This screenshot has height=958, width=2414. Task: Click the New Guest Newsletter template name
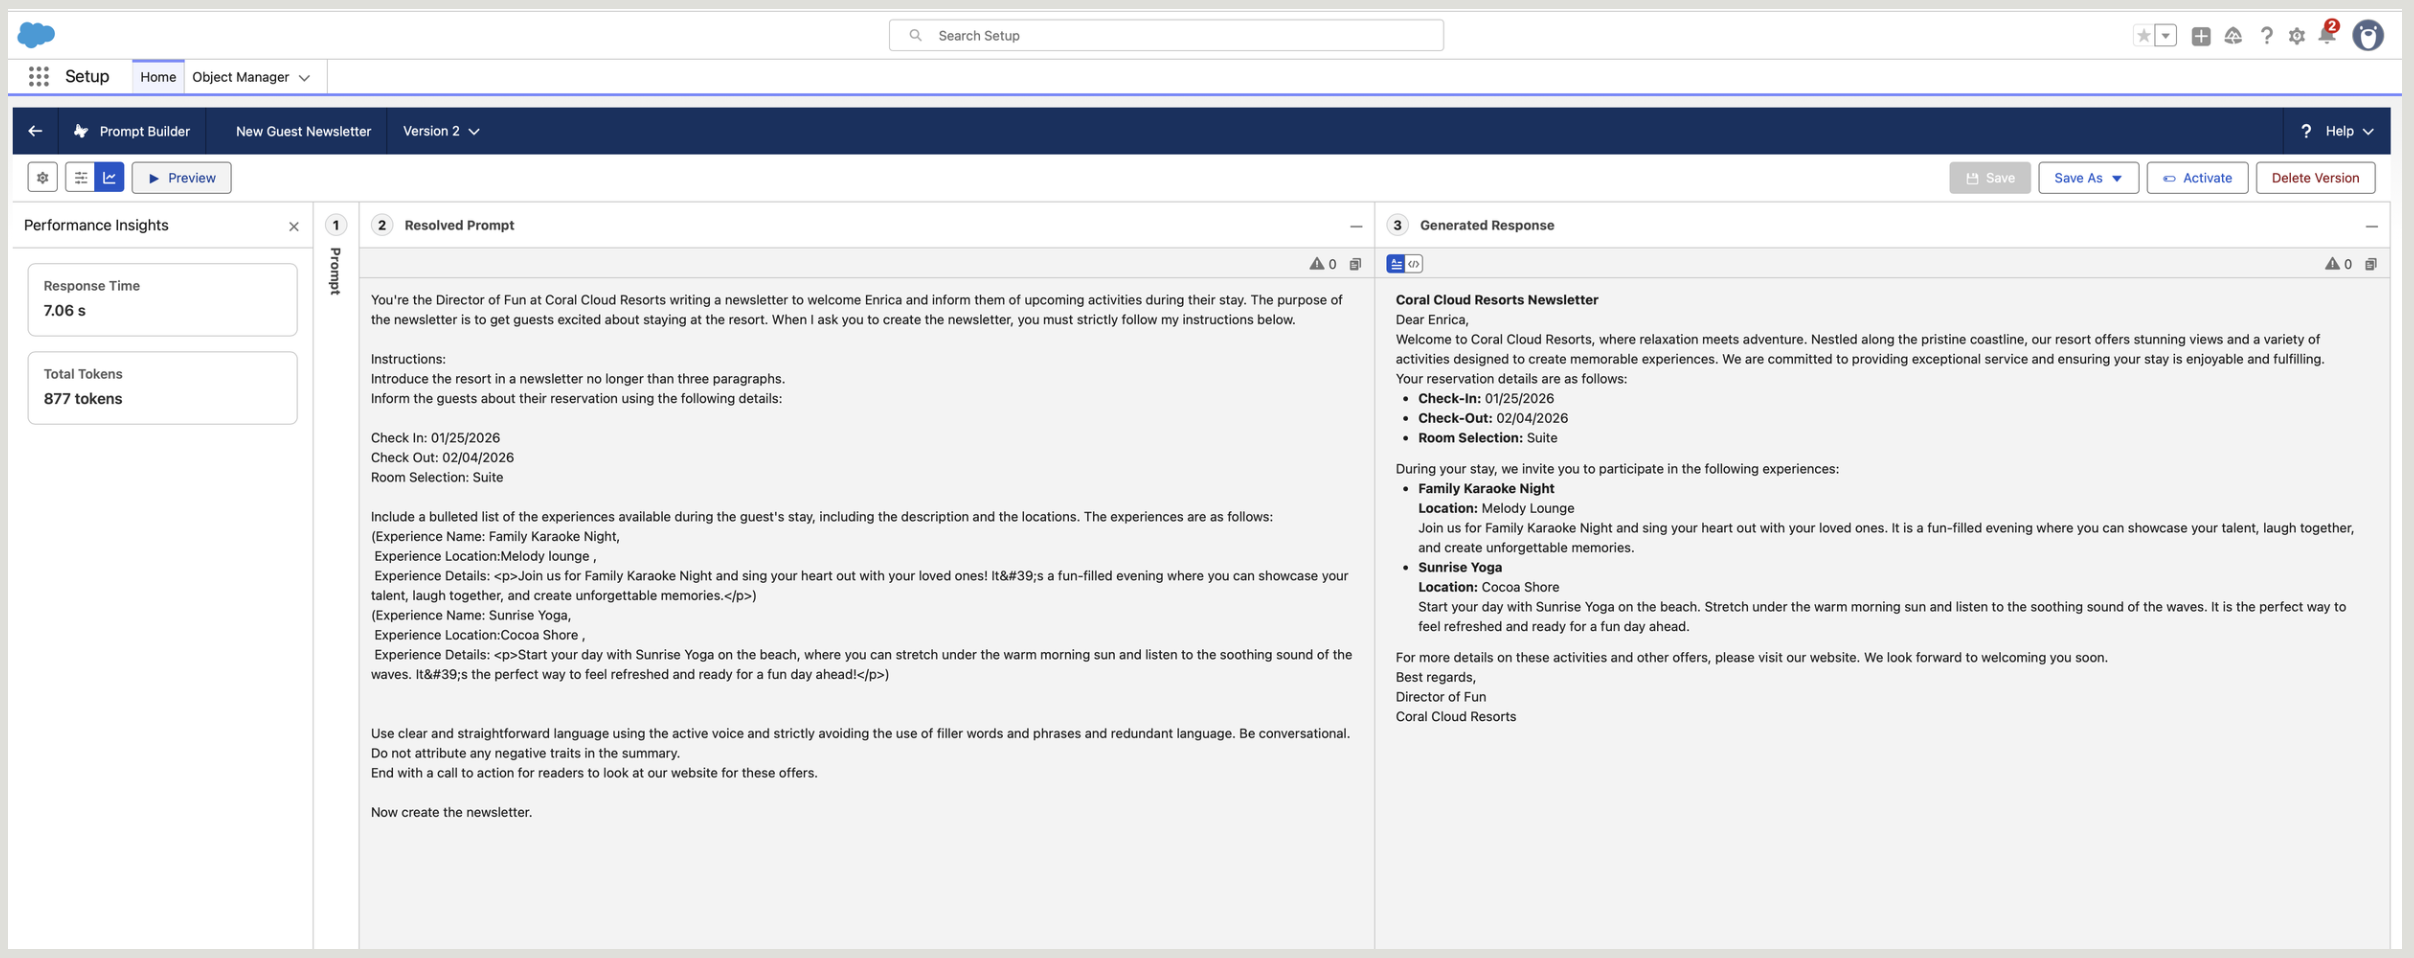point(303,131)
